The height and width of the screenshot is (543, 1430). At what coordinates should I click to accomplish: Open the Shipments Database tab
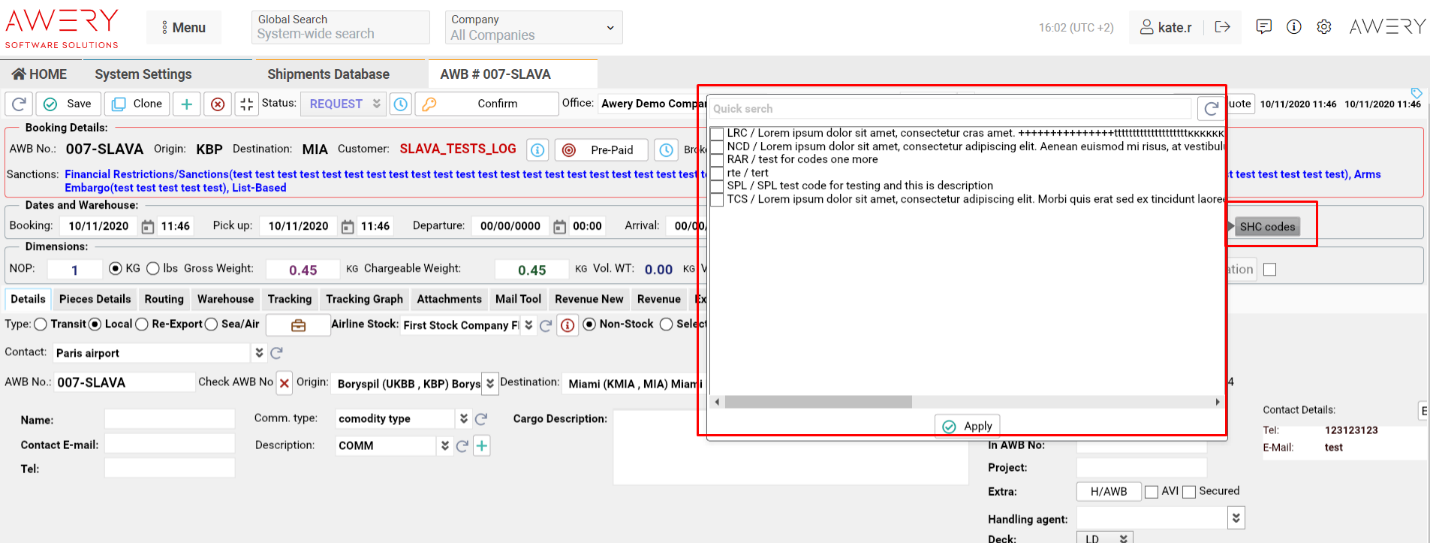point(328,74)
